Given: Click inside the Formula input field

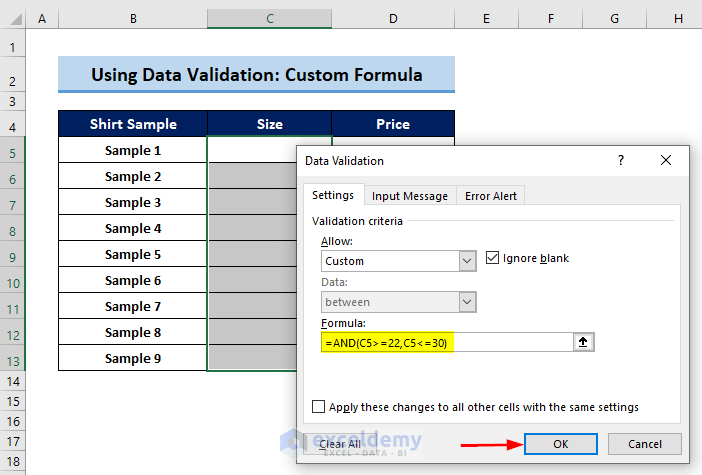Looking at the screenshot, I should [445, 342].
